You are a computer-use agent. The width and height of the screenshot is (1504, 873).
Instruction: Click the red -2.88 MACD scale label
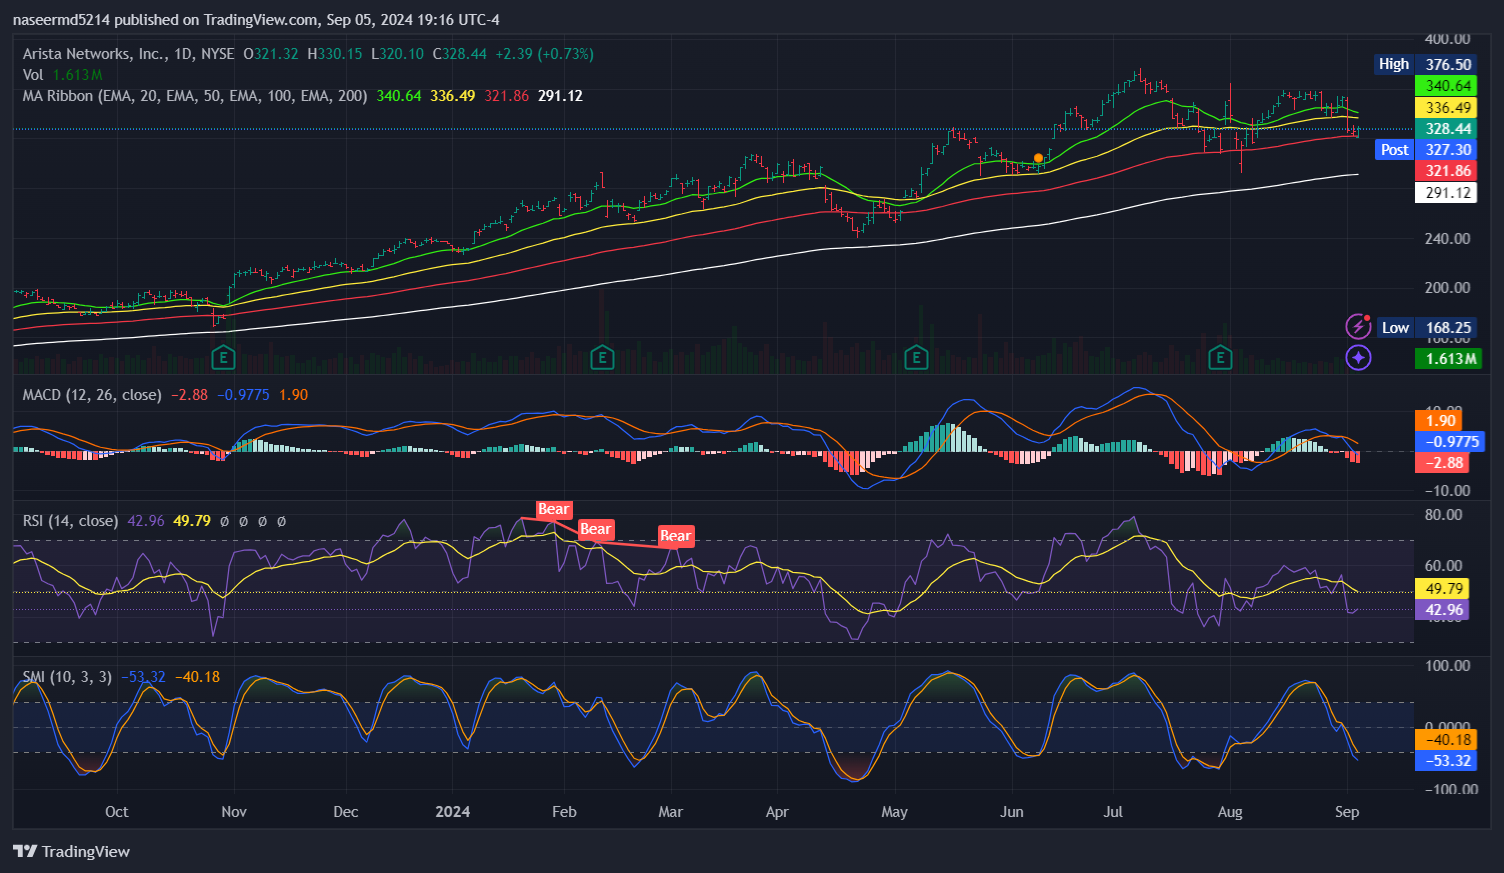(x=1442, y=463)
